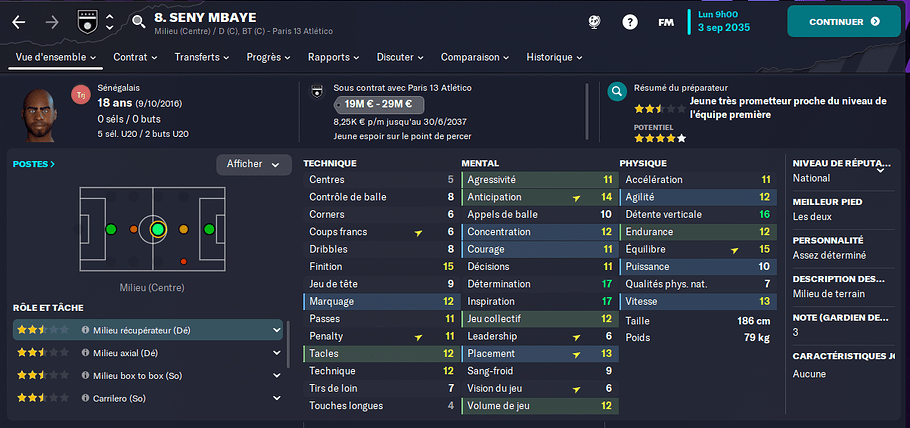Open the Paris 13 Atlético club badge

coord(88,22)
